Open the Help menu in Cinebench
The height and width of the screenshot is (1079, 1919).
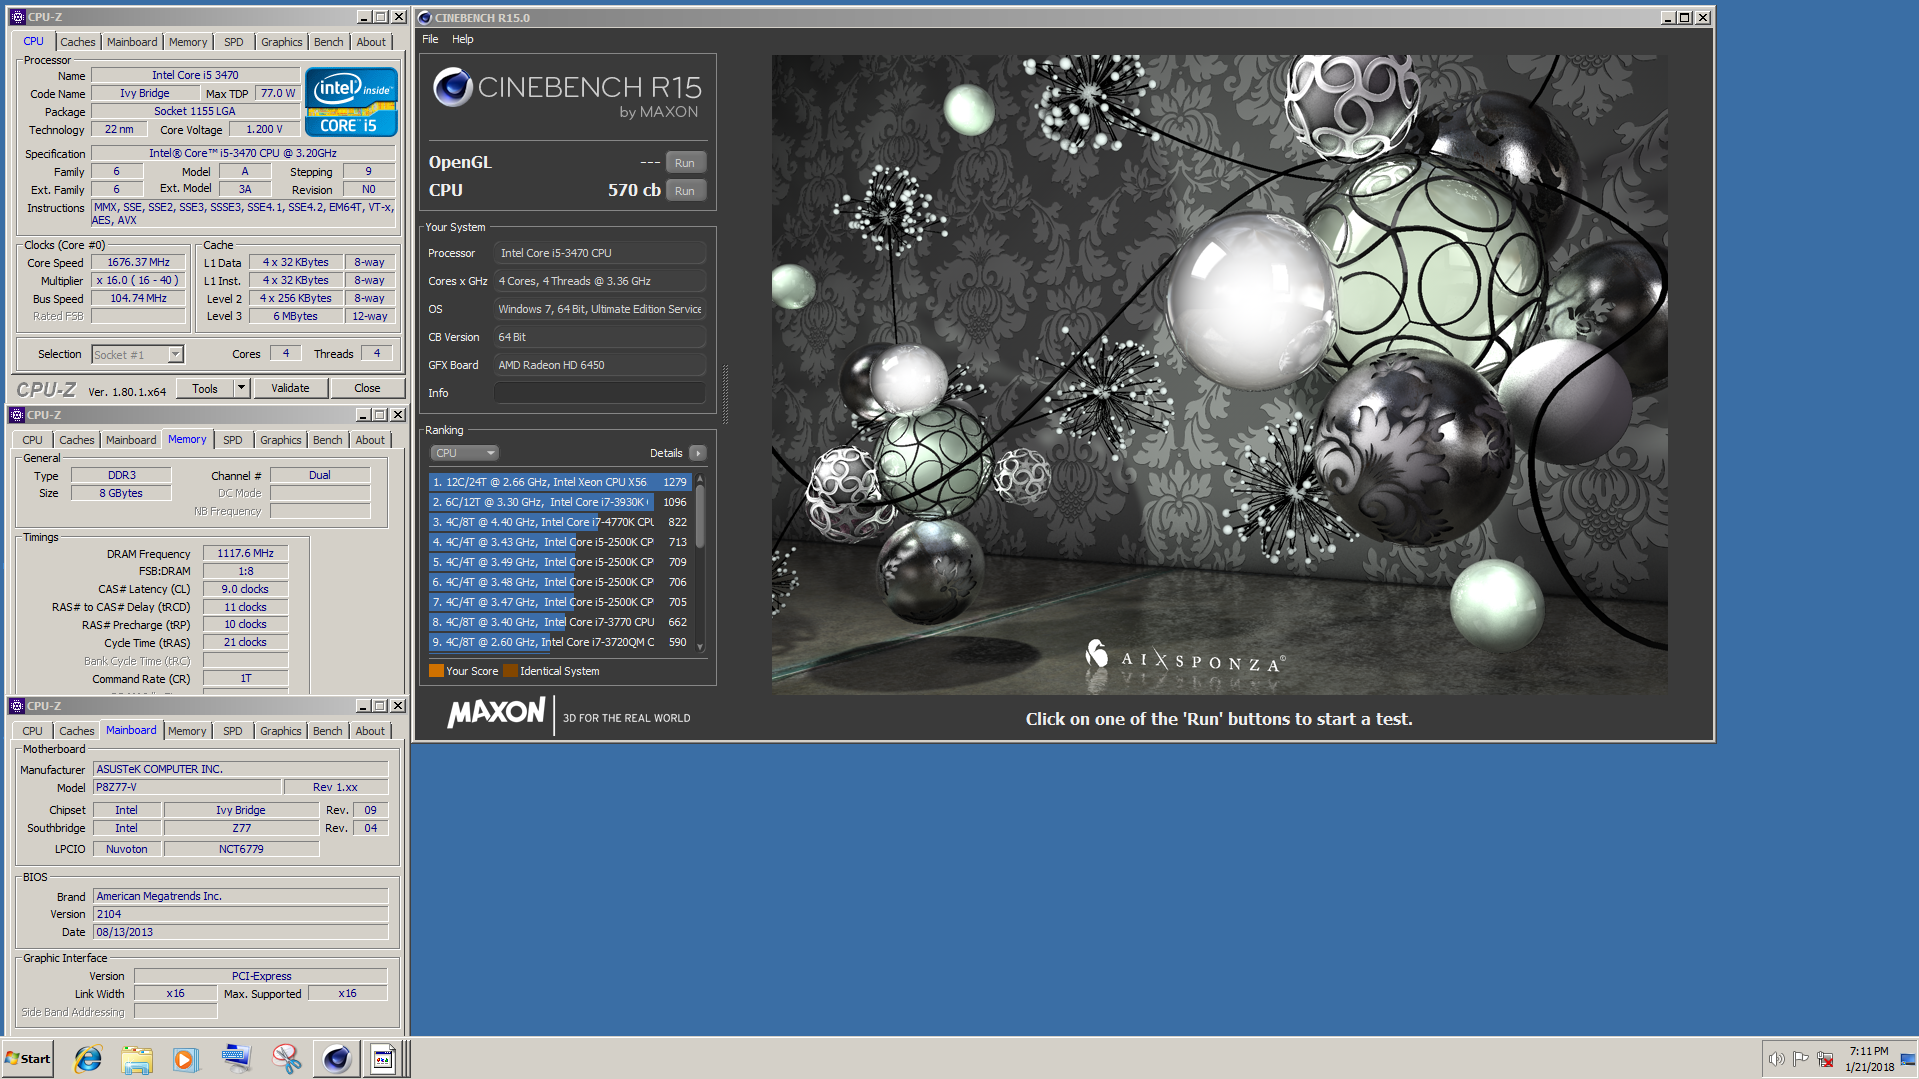tap(462, 39)
